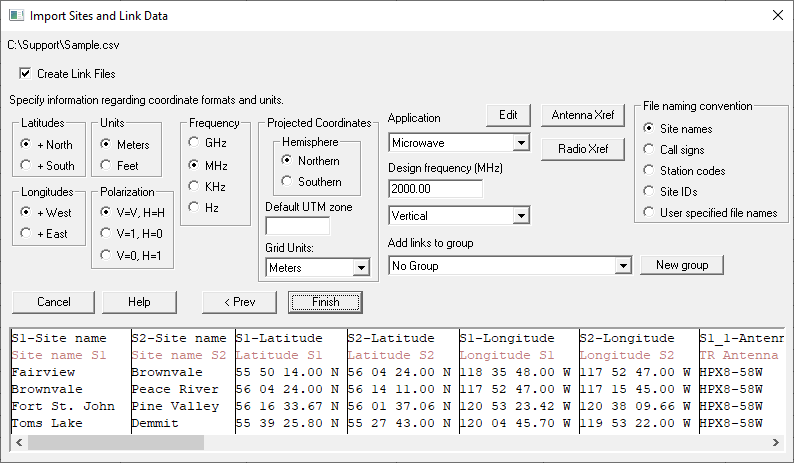Choose + East for longitudes
The image size is (794, 463).
click(x=27, y=233)
